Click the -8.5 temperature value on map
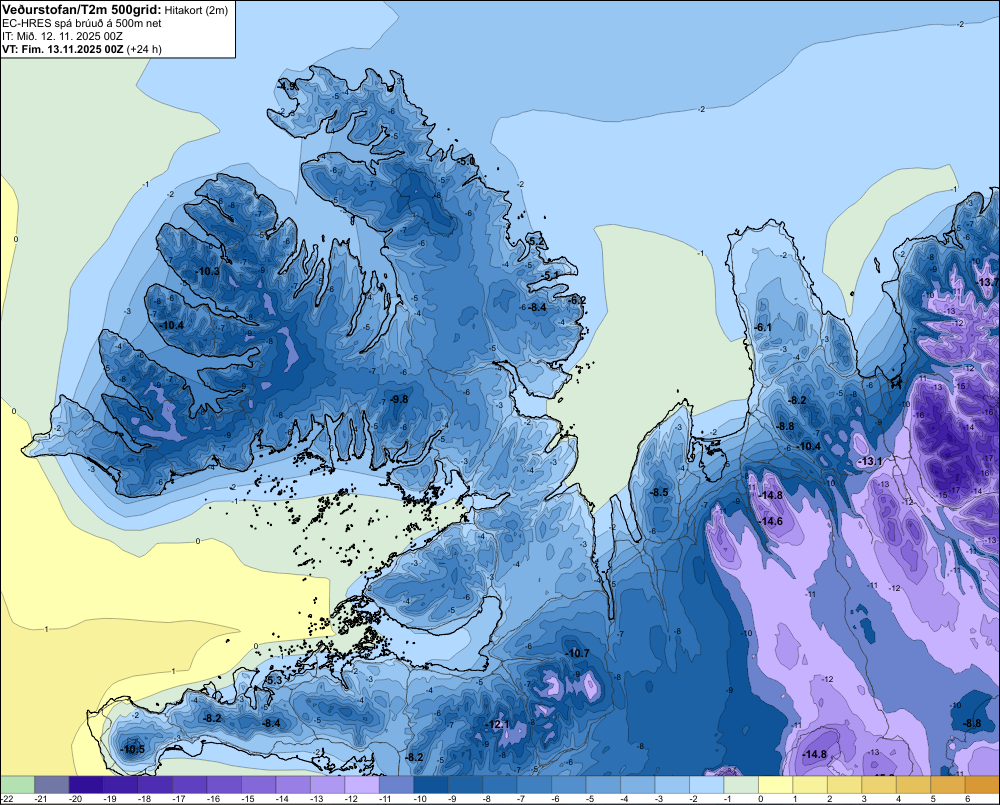Screen dimensions: 1000x805 [659, 492]
